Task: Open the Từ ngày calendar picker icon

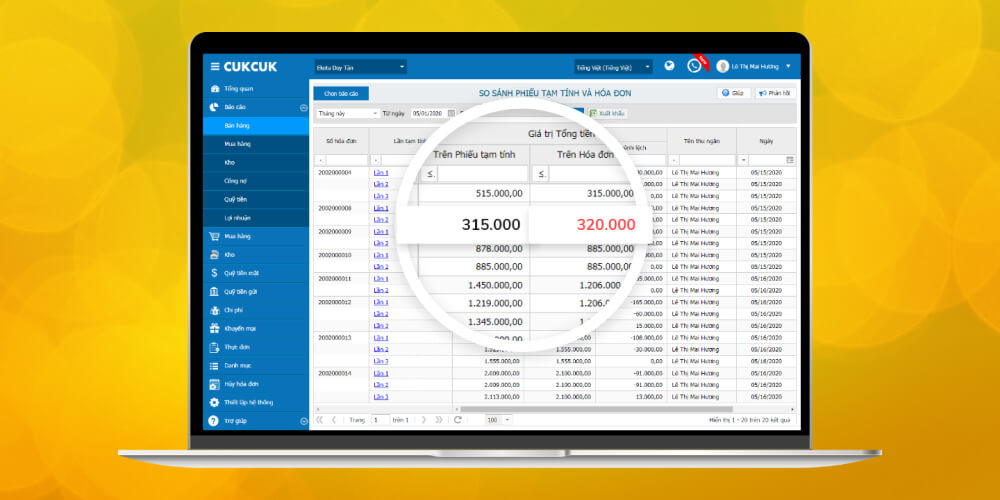Action: pyautogui.click(x=452, y=113)
